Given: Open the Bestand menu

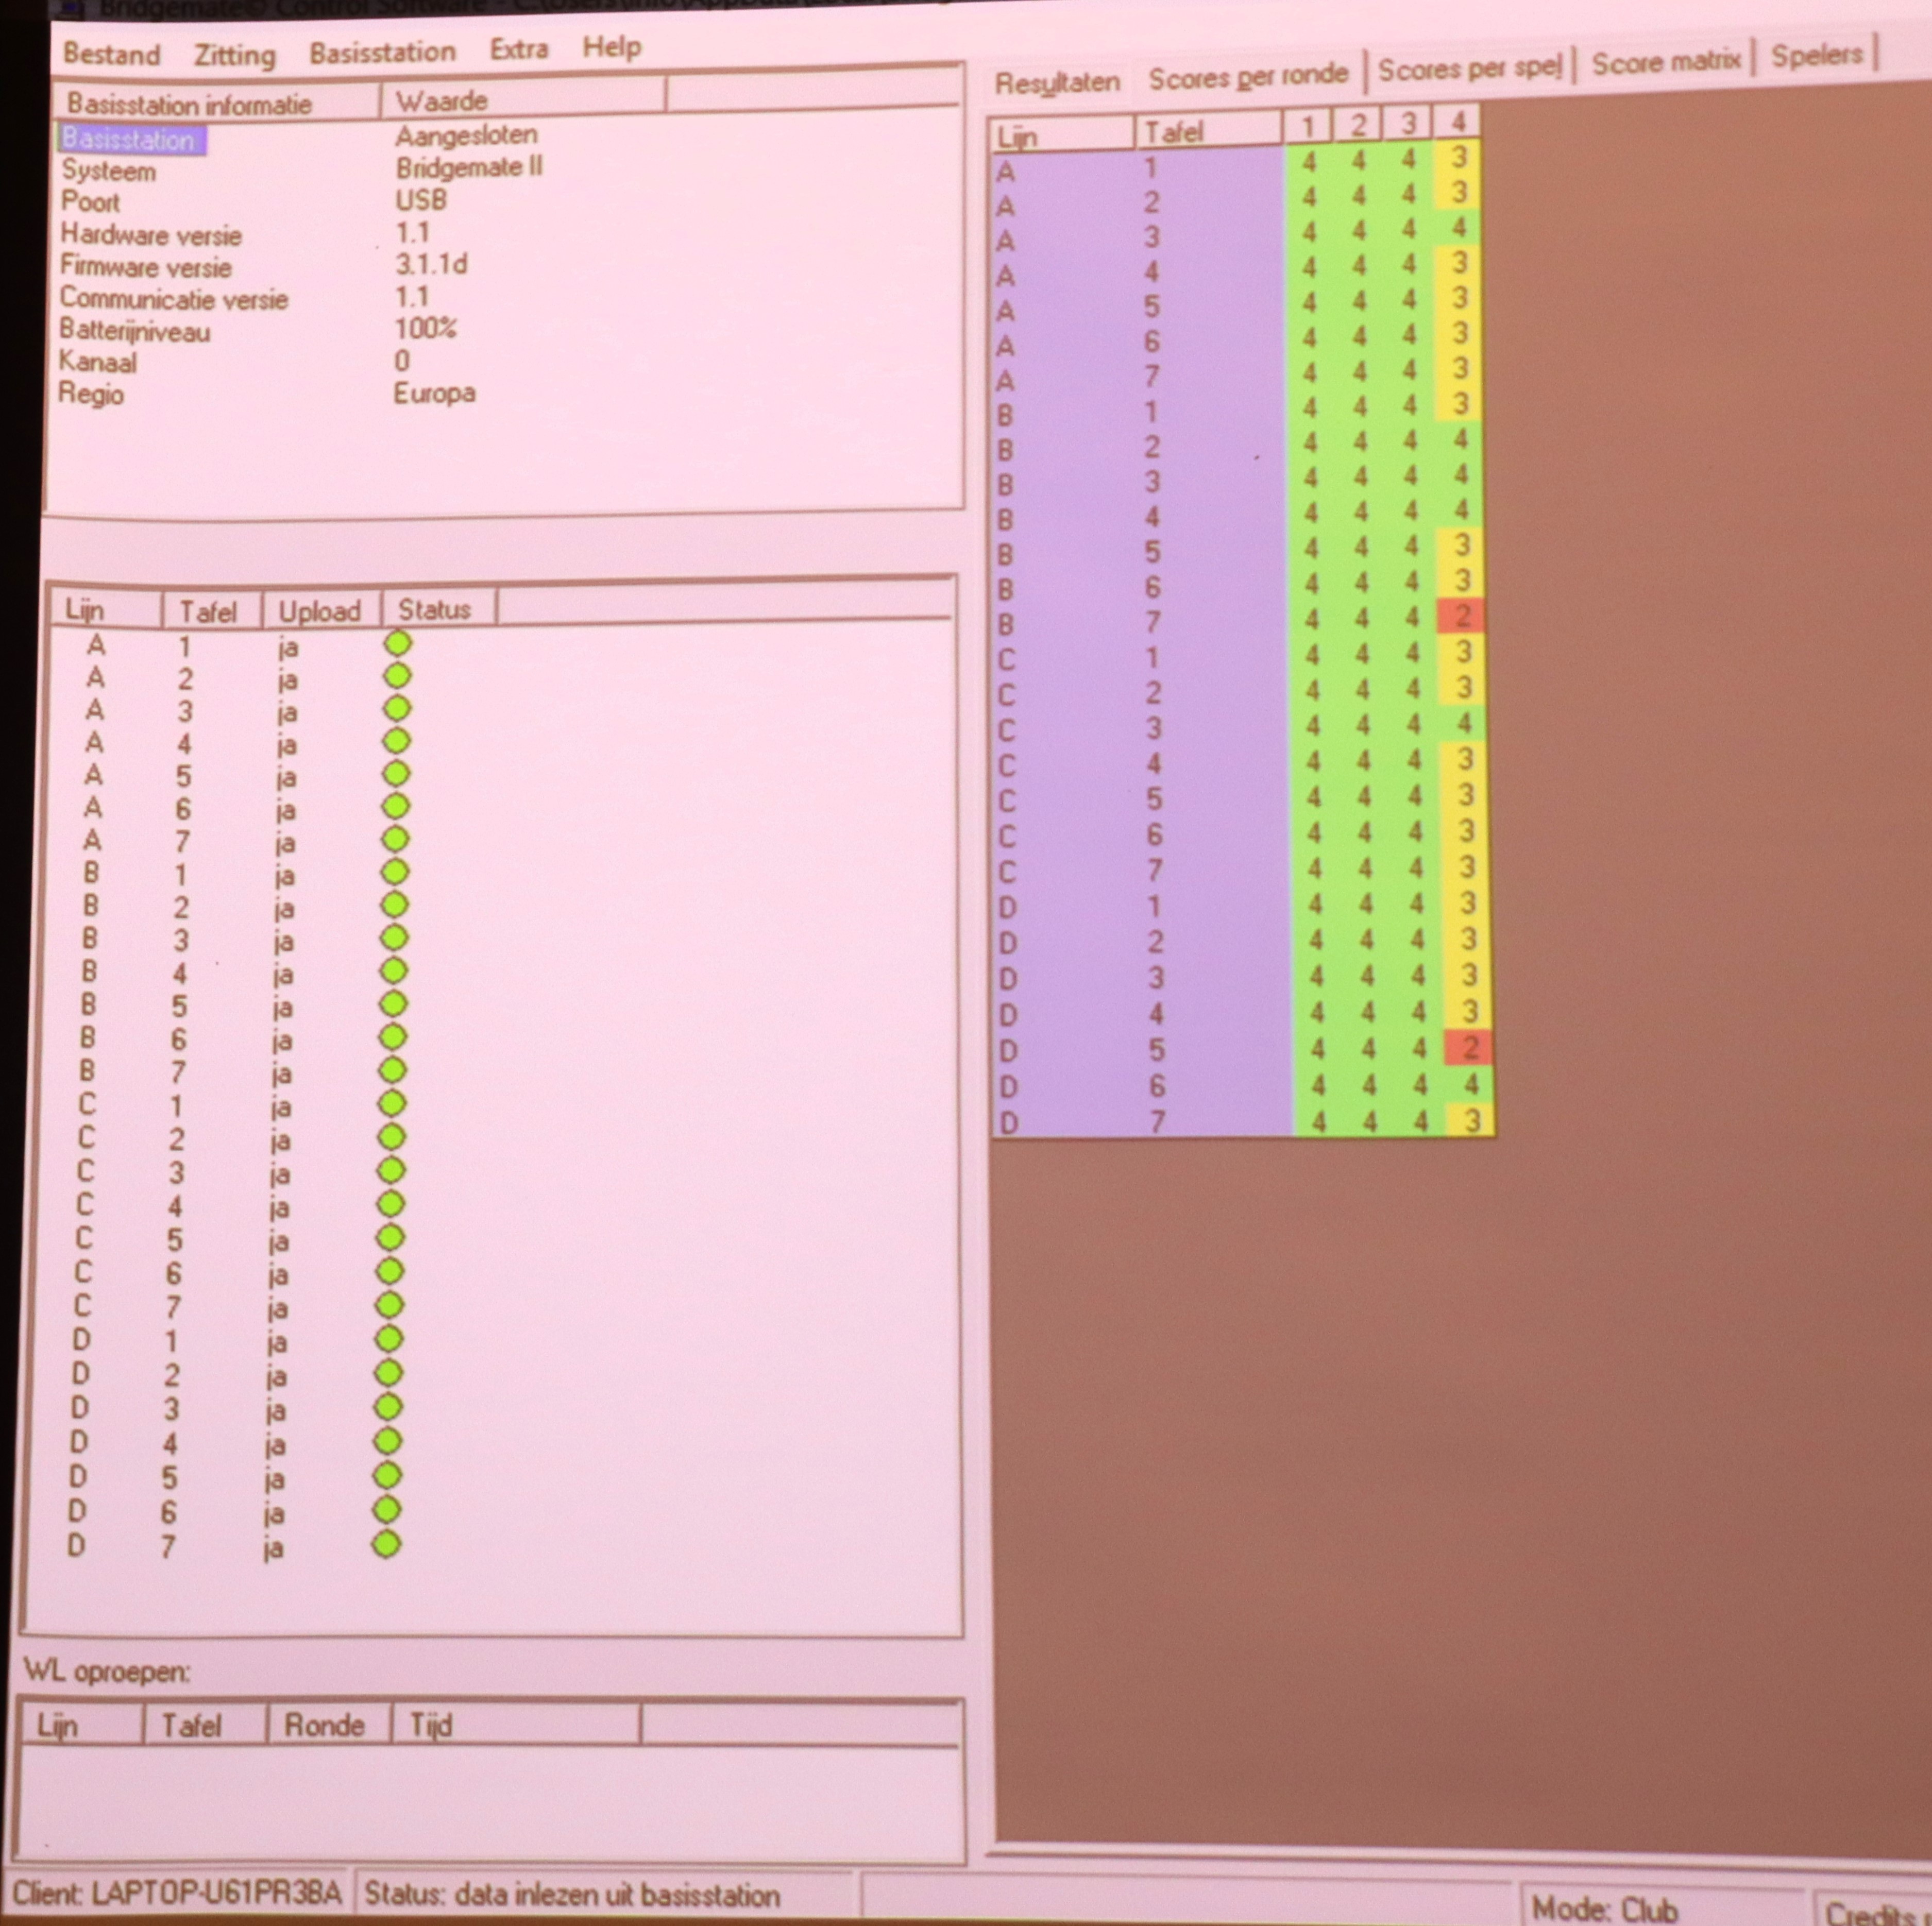Looking at the screenshot, I should click(x=111, y=53).
